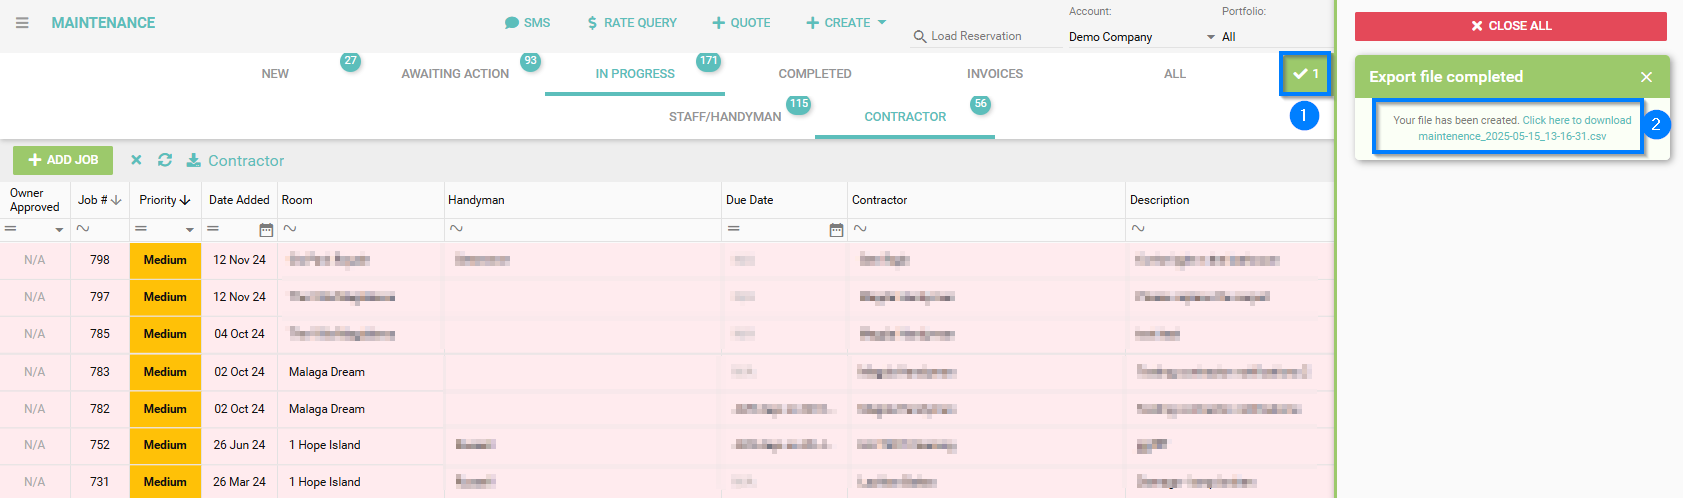Select the Staff/Handyman sub-tab
Viewport: 1683px width, 498px height.
[725, 117]
